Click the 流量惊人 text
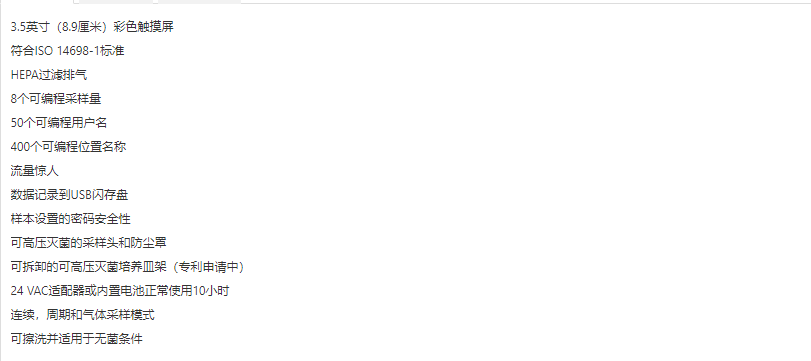The height and width of the screenshot is (361, 811). [35, 171]
